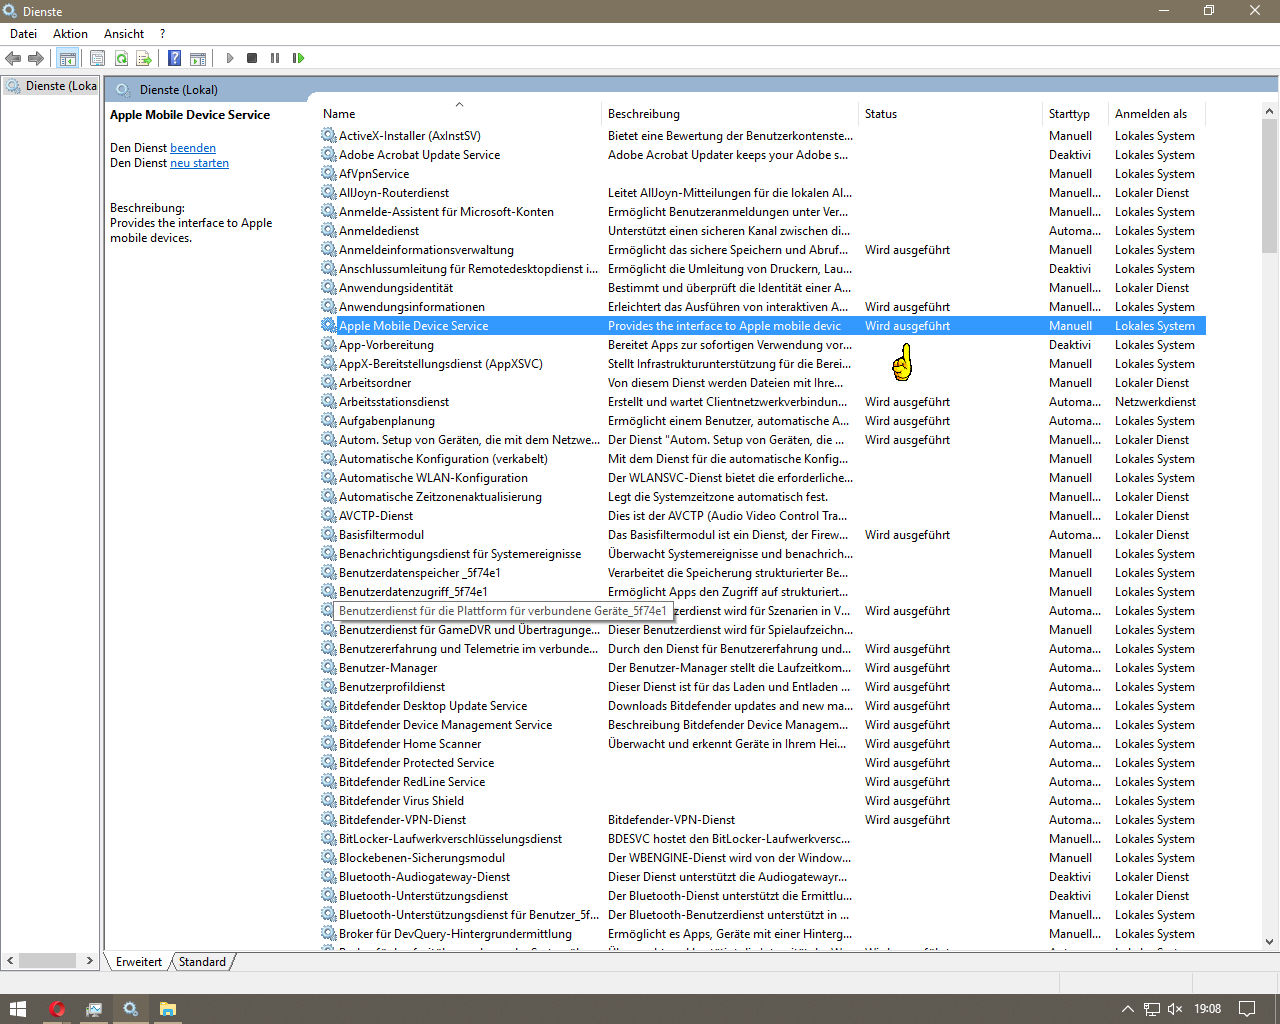Click the back arrow in the toolbar

(x=13, y=58)
